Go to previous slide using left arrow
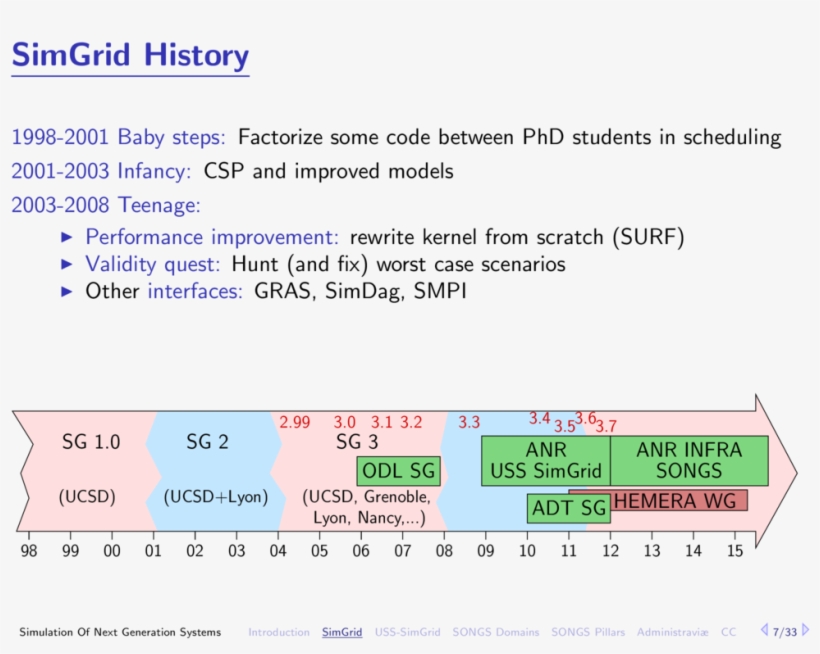Viewport: 820px width, 654px height. point(764,630)
